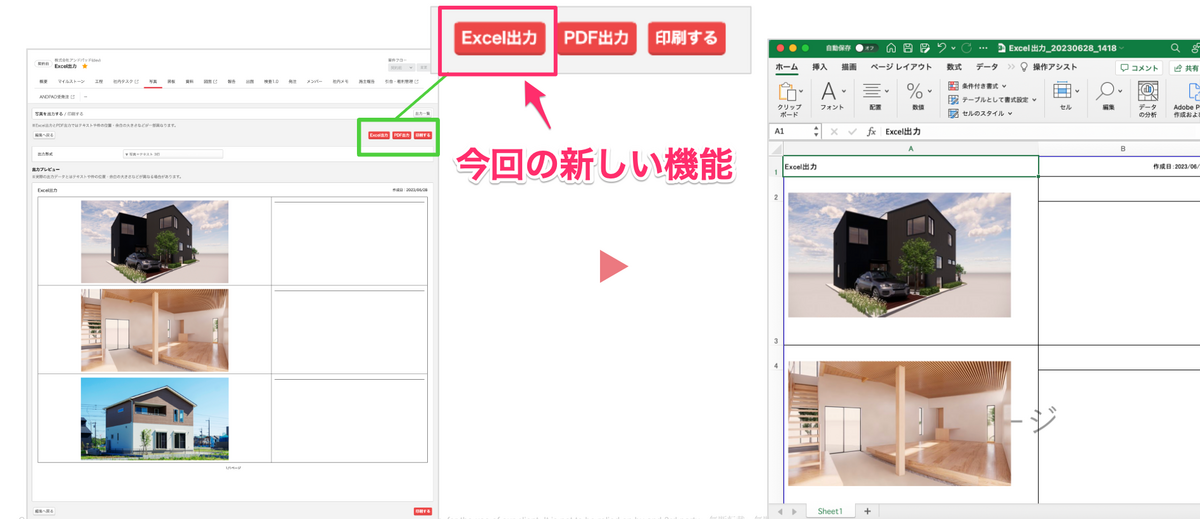This screenshot has height=519, width=1200.
Task: Click the large 印刷する button in enlarged callout
Action: (686, 38)
